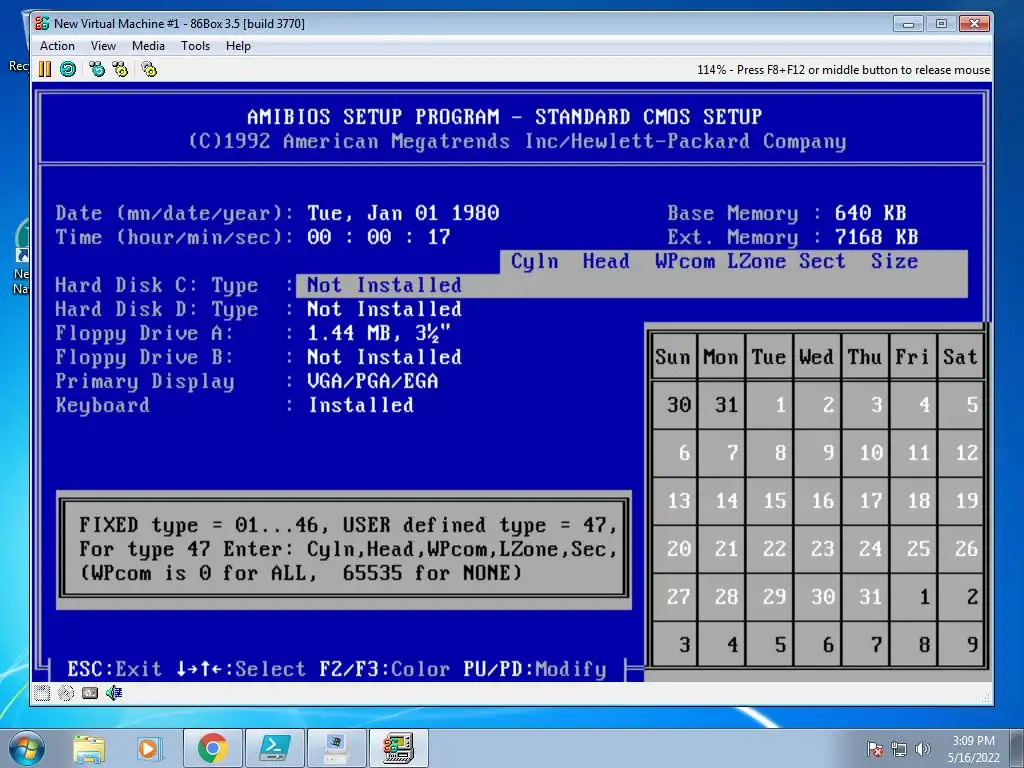The image size is (1024, 768).
Task: Click 'LZone' column header
Action: tap(756, 261)
